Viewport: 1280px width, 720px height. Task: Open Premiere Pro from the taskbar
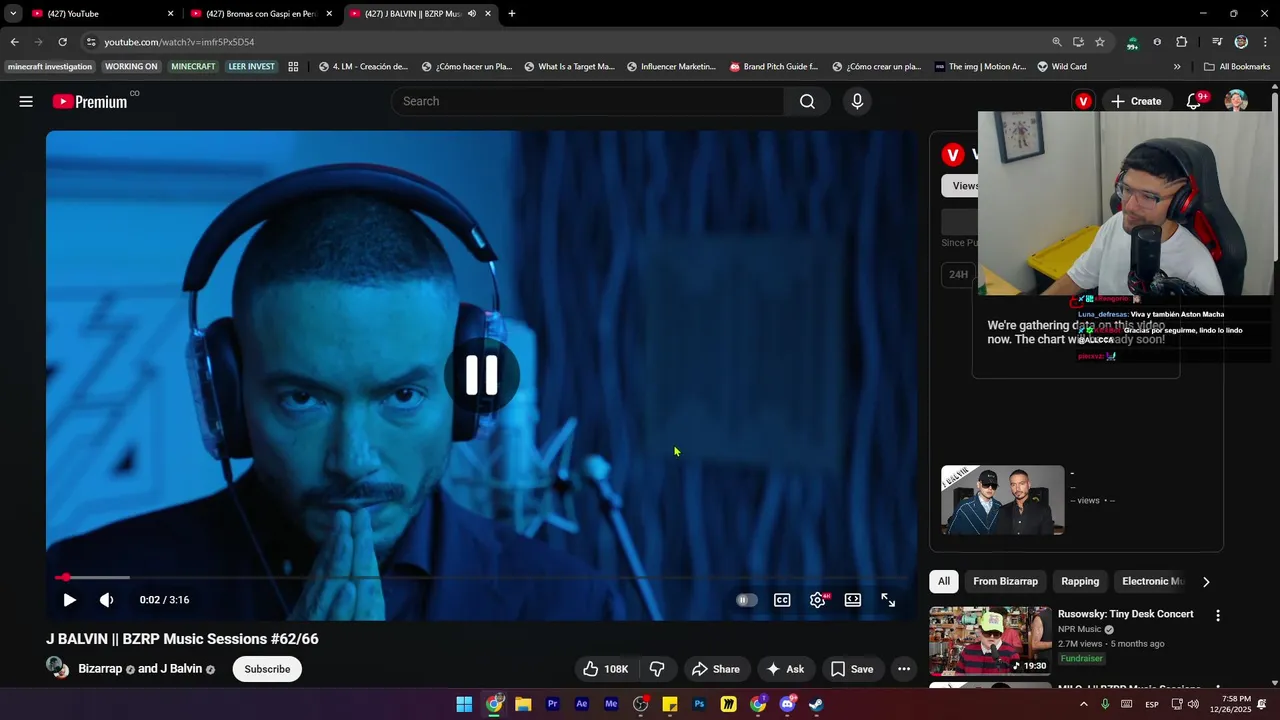[552, 704]
